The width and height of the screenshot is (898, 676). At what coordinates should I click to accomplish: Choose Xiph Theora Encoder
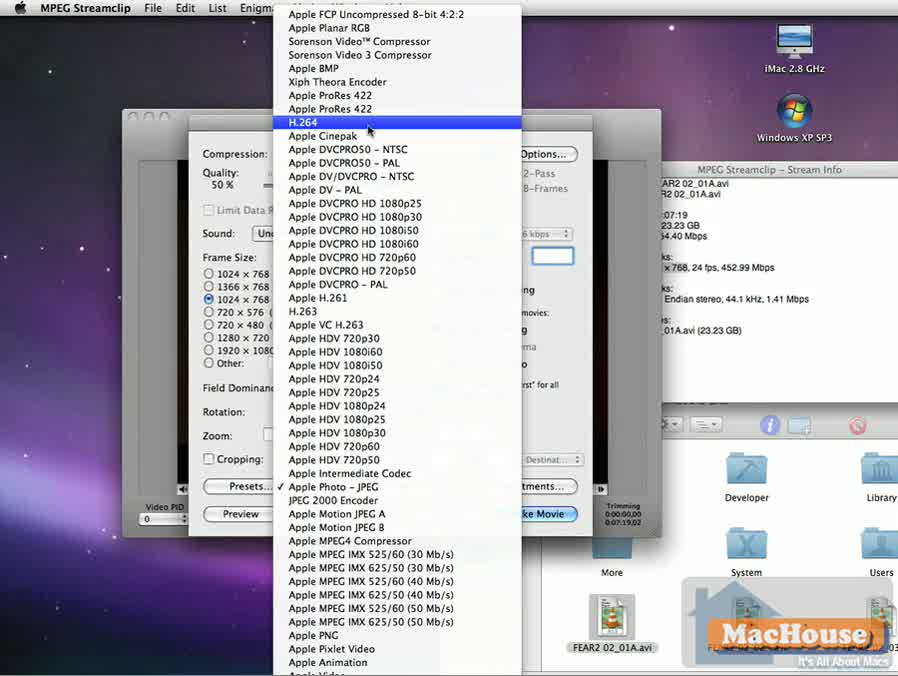(x=397, y=82)
